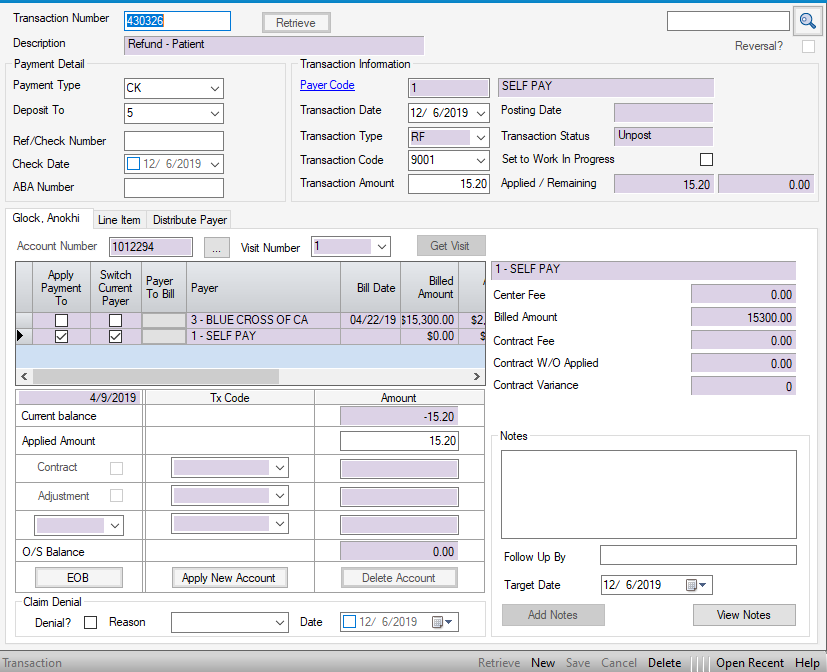Click inside the Ref/Check Number field

pyautogui.click(x=174, y=141)
